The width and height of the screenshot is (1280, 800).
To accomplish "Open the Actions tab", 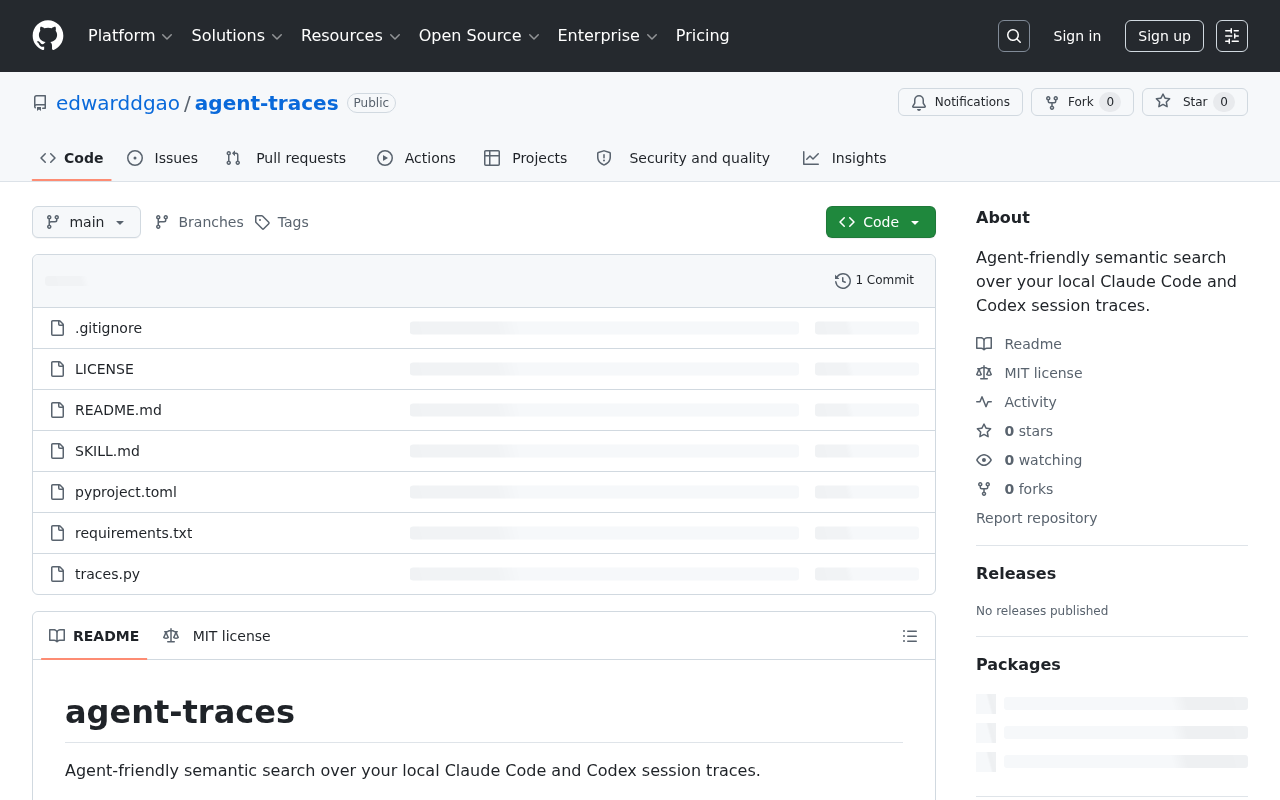I will click(416, 158).
